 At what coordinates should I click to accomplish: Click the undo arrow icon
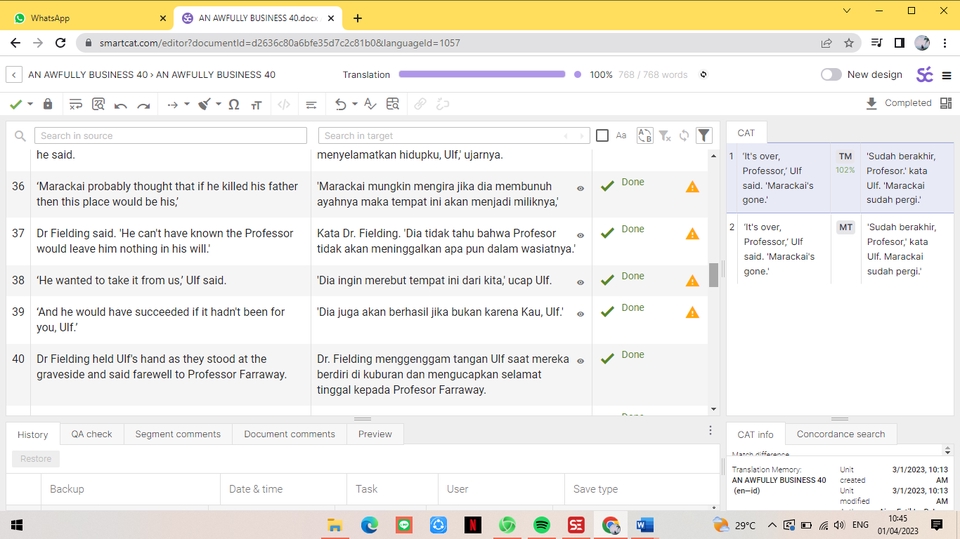(121, 105)
